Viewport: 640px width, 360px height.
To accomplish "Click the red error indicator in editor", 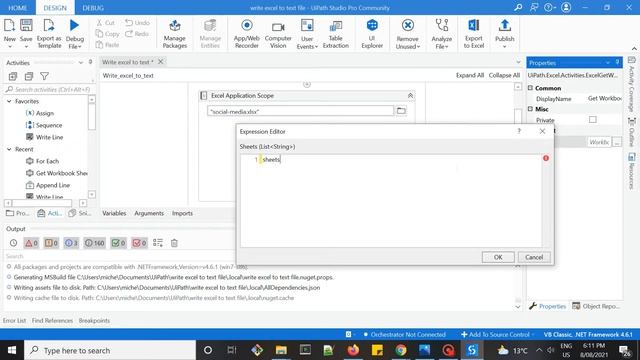I will [546, 158].
